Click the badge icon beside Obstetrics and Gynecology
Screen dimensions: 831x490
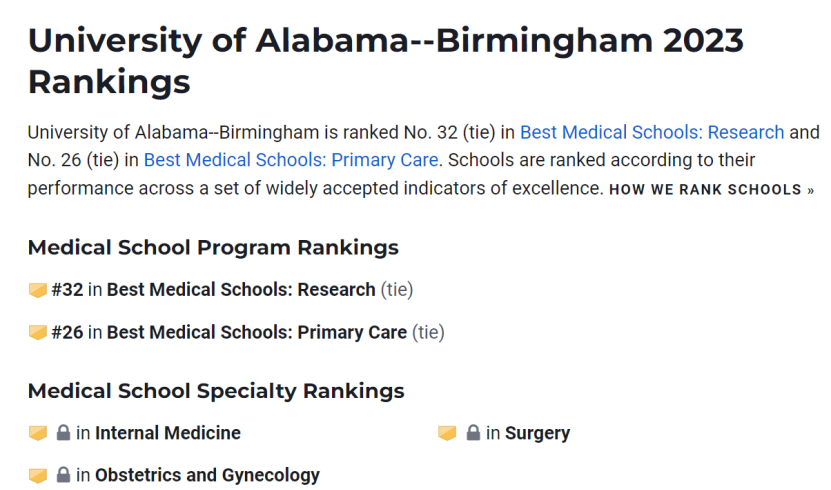click(38, 476)
